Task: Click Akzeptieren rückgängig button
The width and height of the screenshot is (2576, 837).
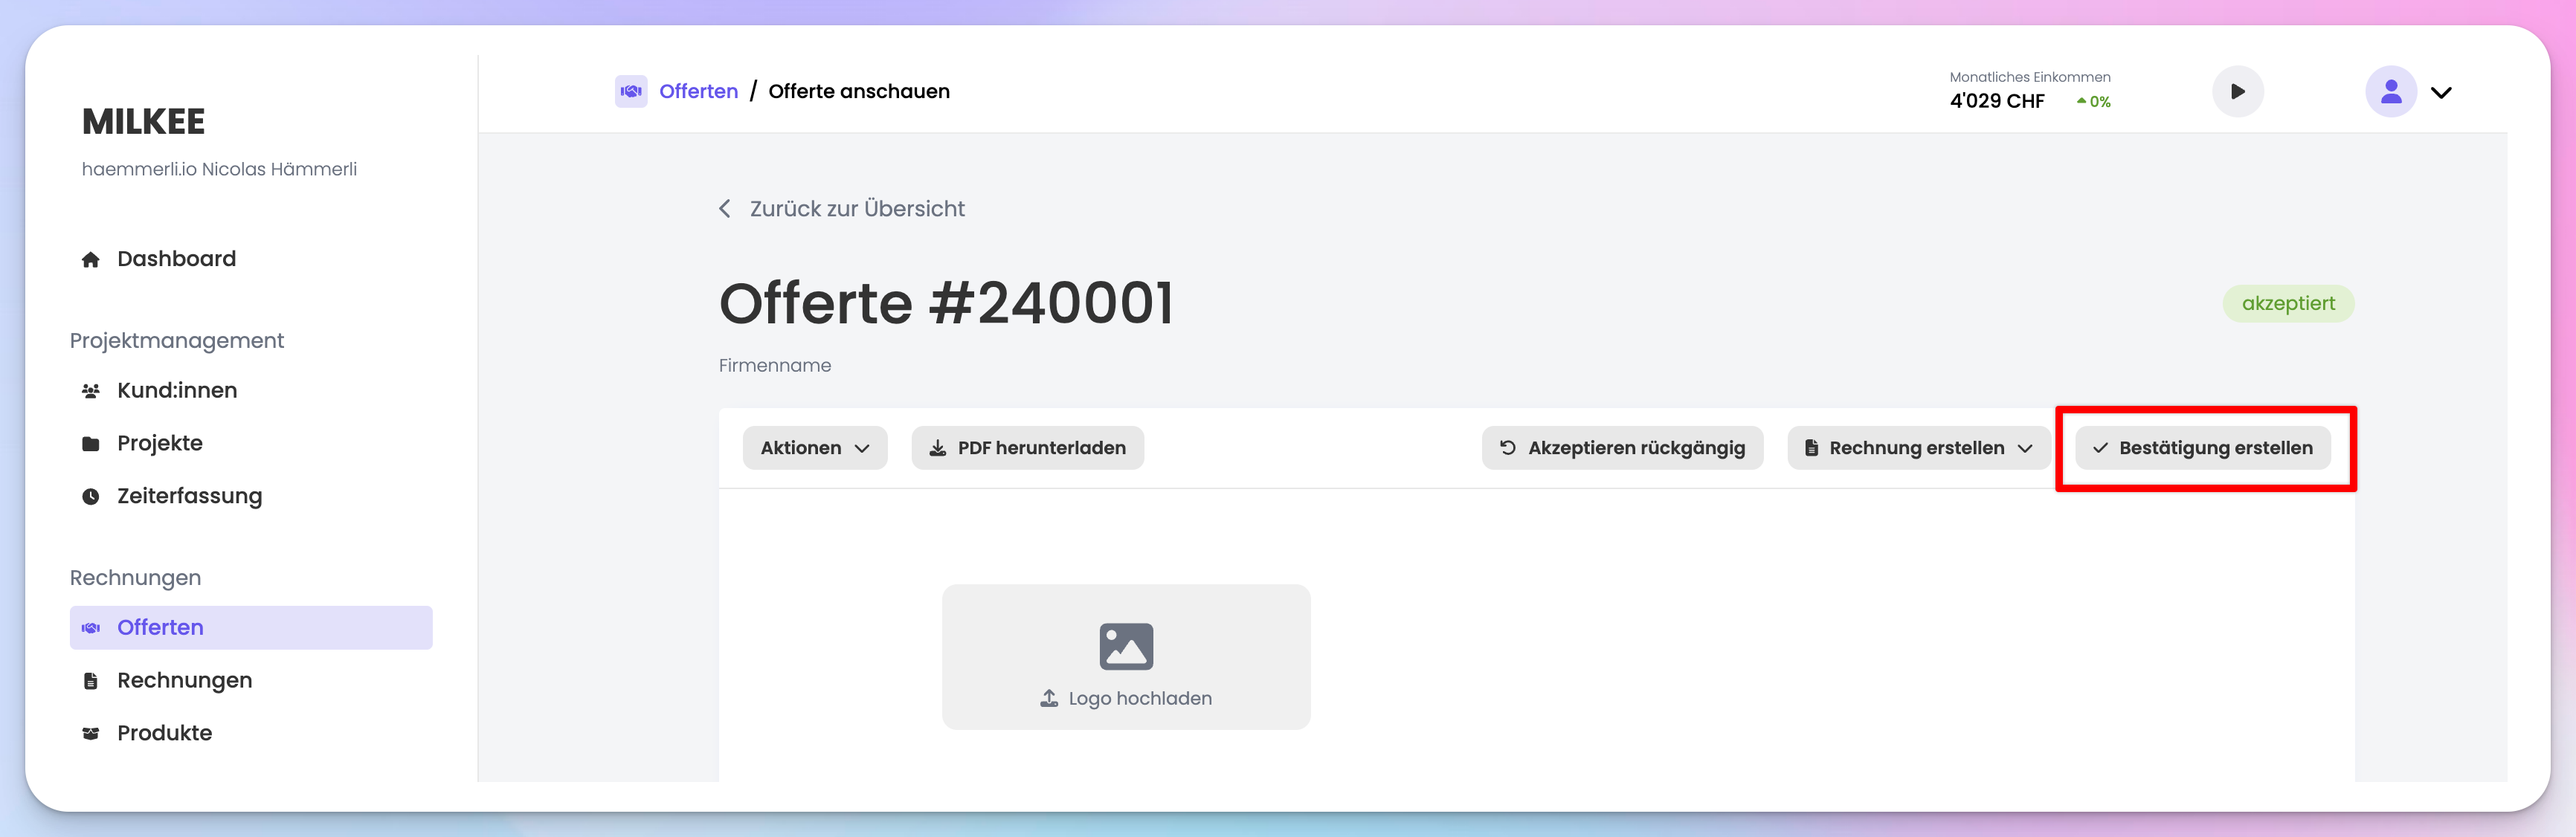Action: point(1622,448)
